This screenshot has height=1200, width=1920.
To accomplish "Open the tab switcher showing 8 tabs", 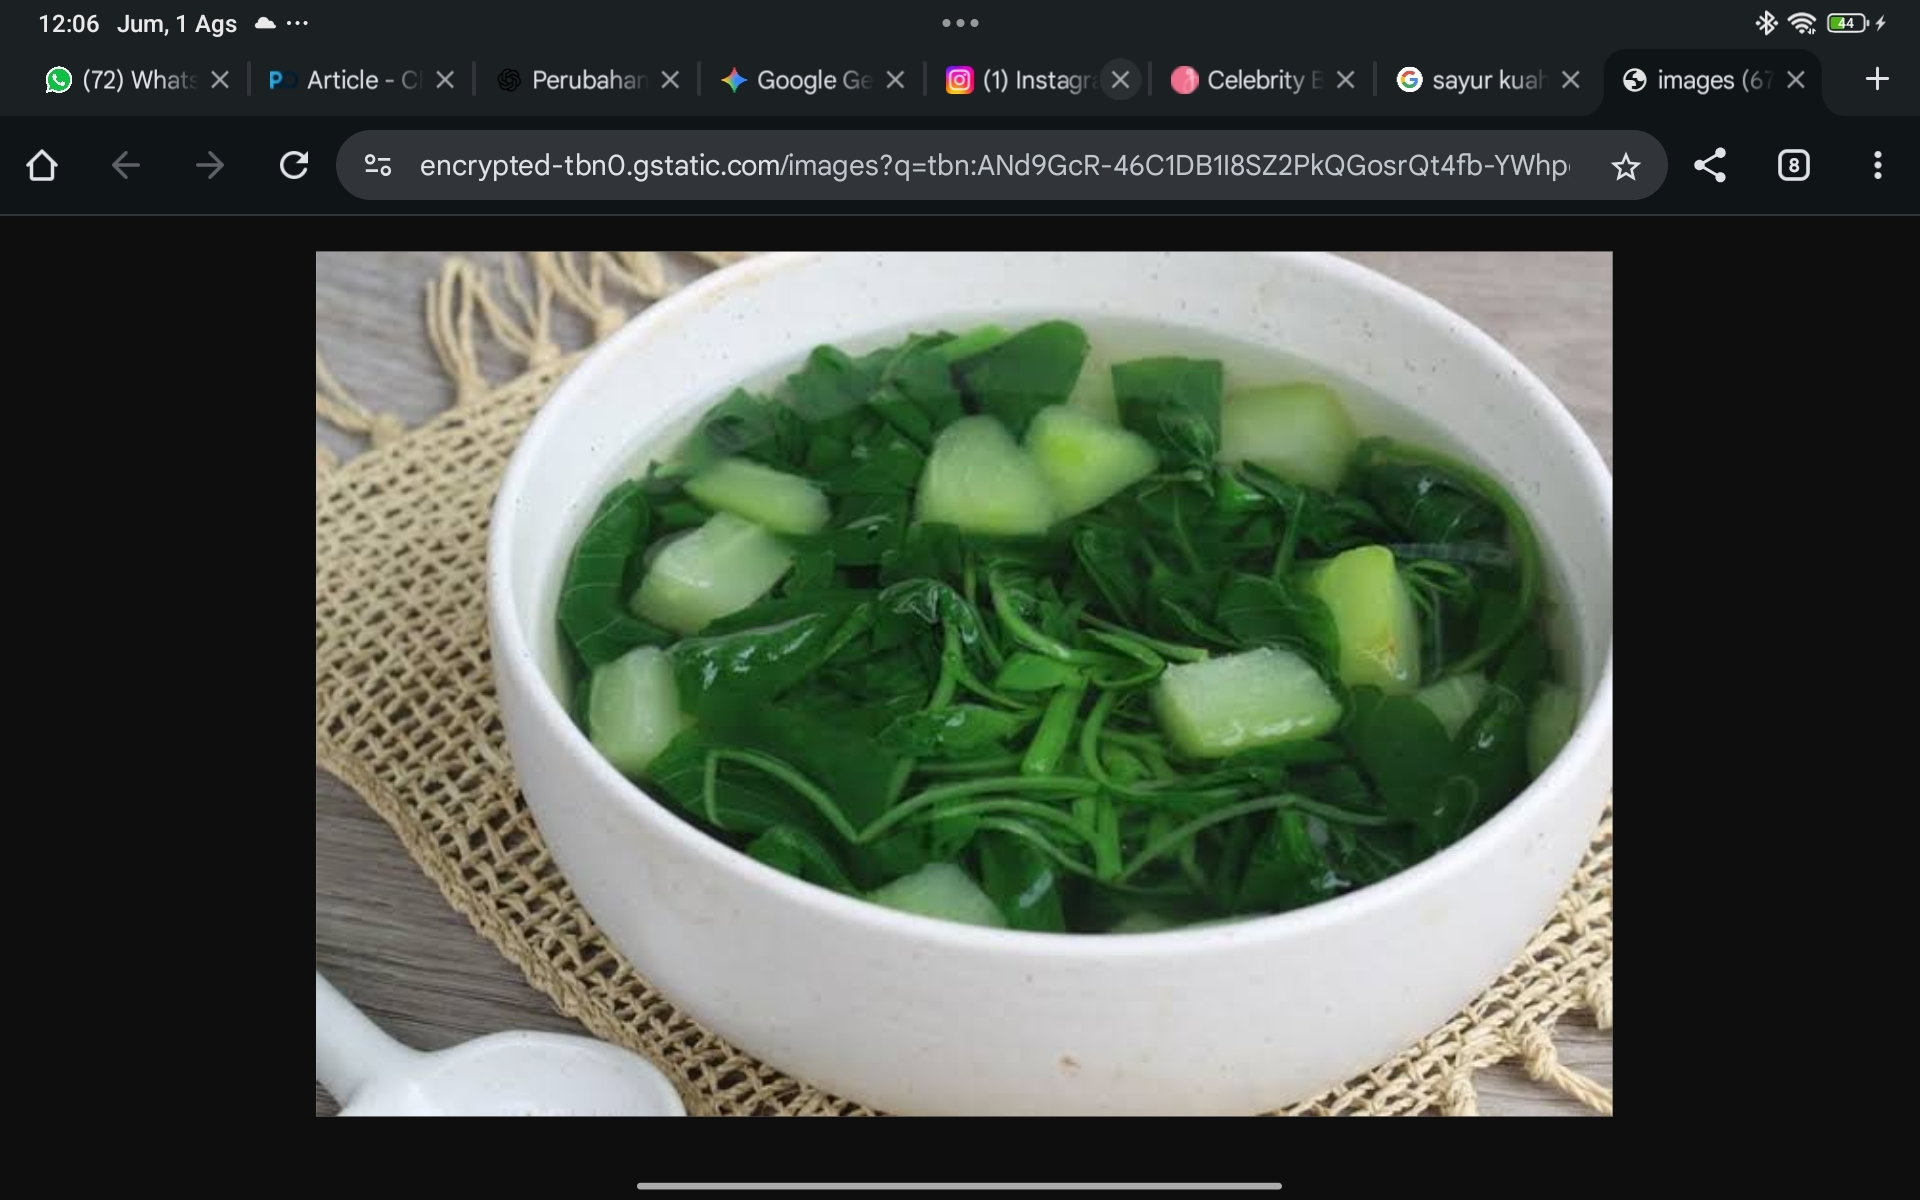I will (1794, 165).
